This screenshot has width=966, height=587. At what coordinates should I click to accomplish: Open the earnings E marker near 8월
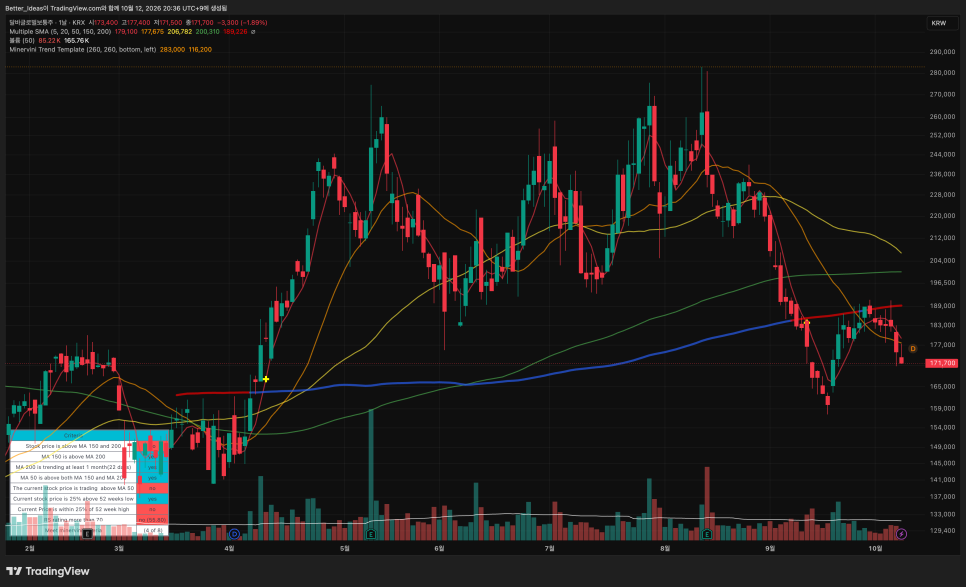(707, 534)
